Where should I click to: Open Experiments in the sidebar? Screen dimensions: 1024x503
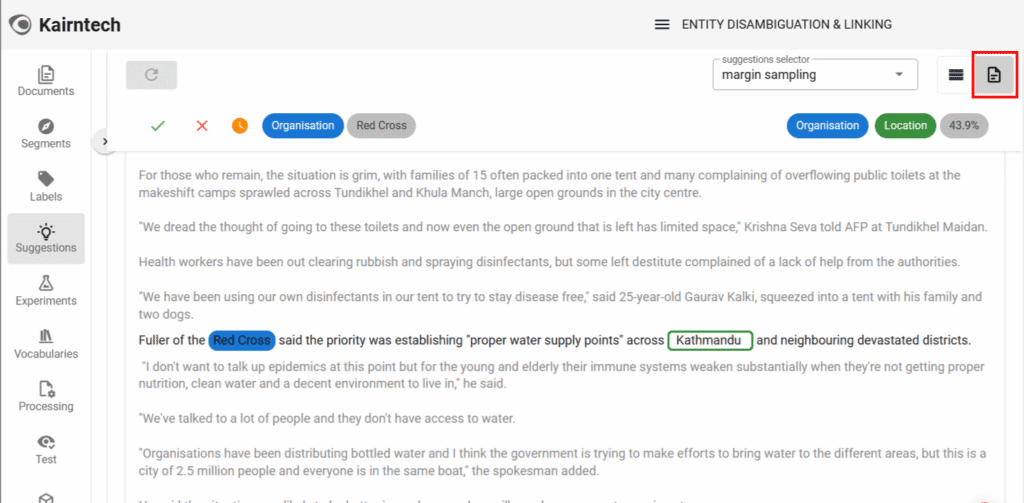(x=46, y=291)
